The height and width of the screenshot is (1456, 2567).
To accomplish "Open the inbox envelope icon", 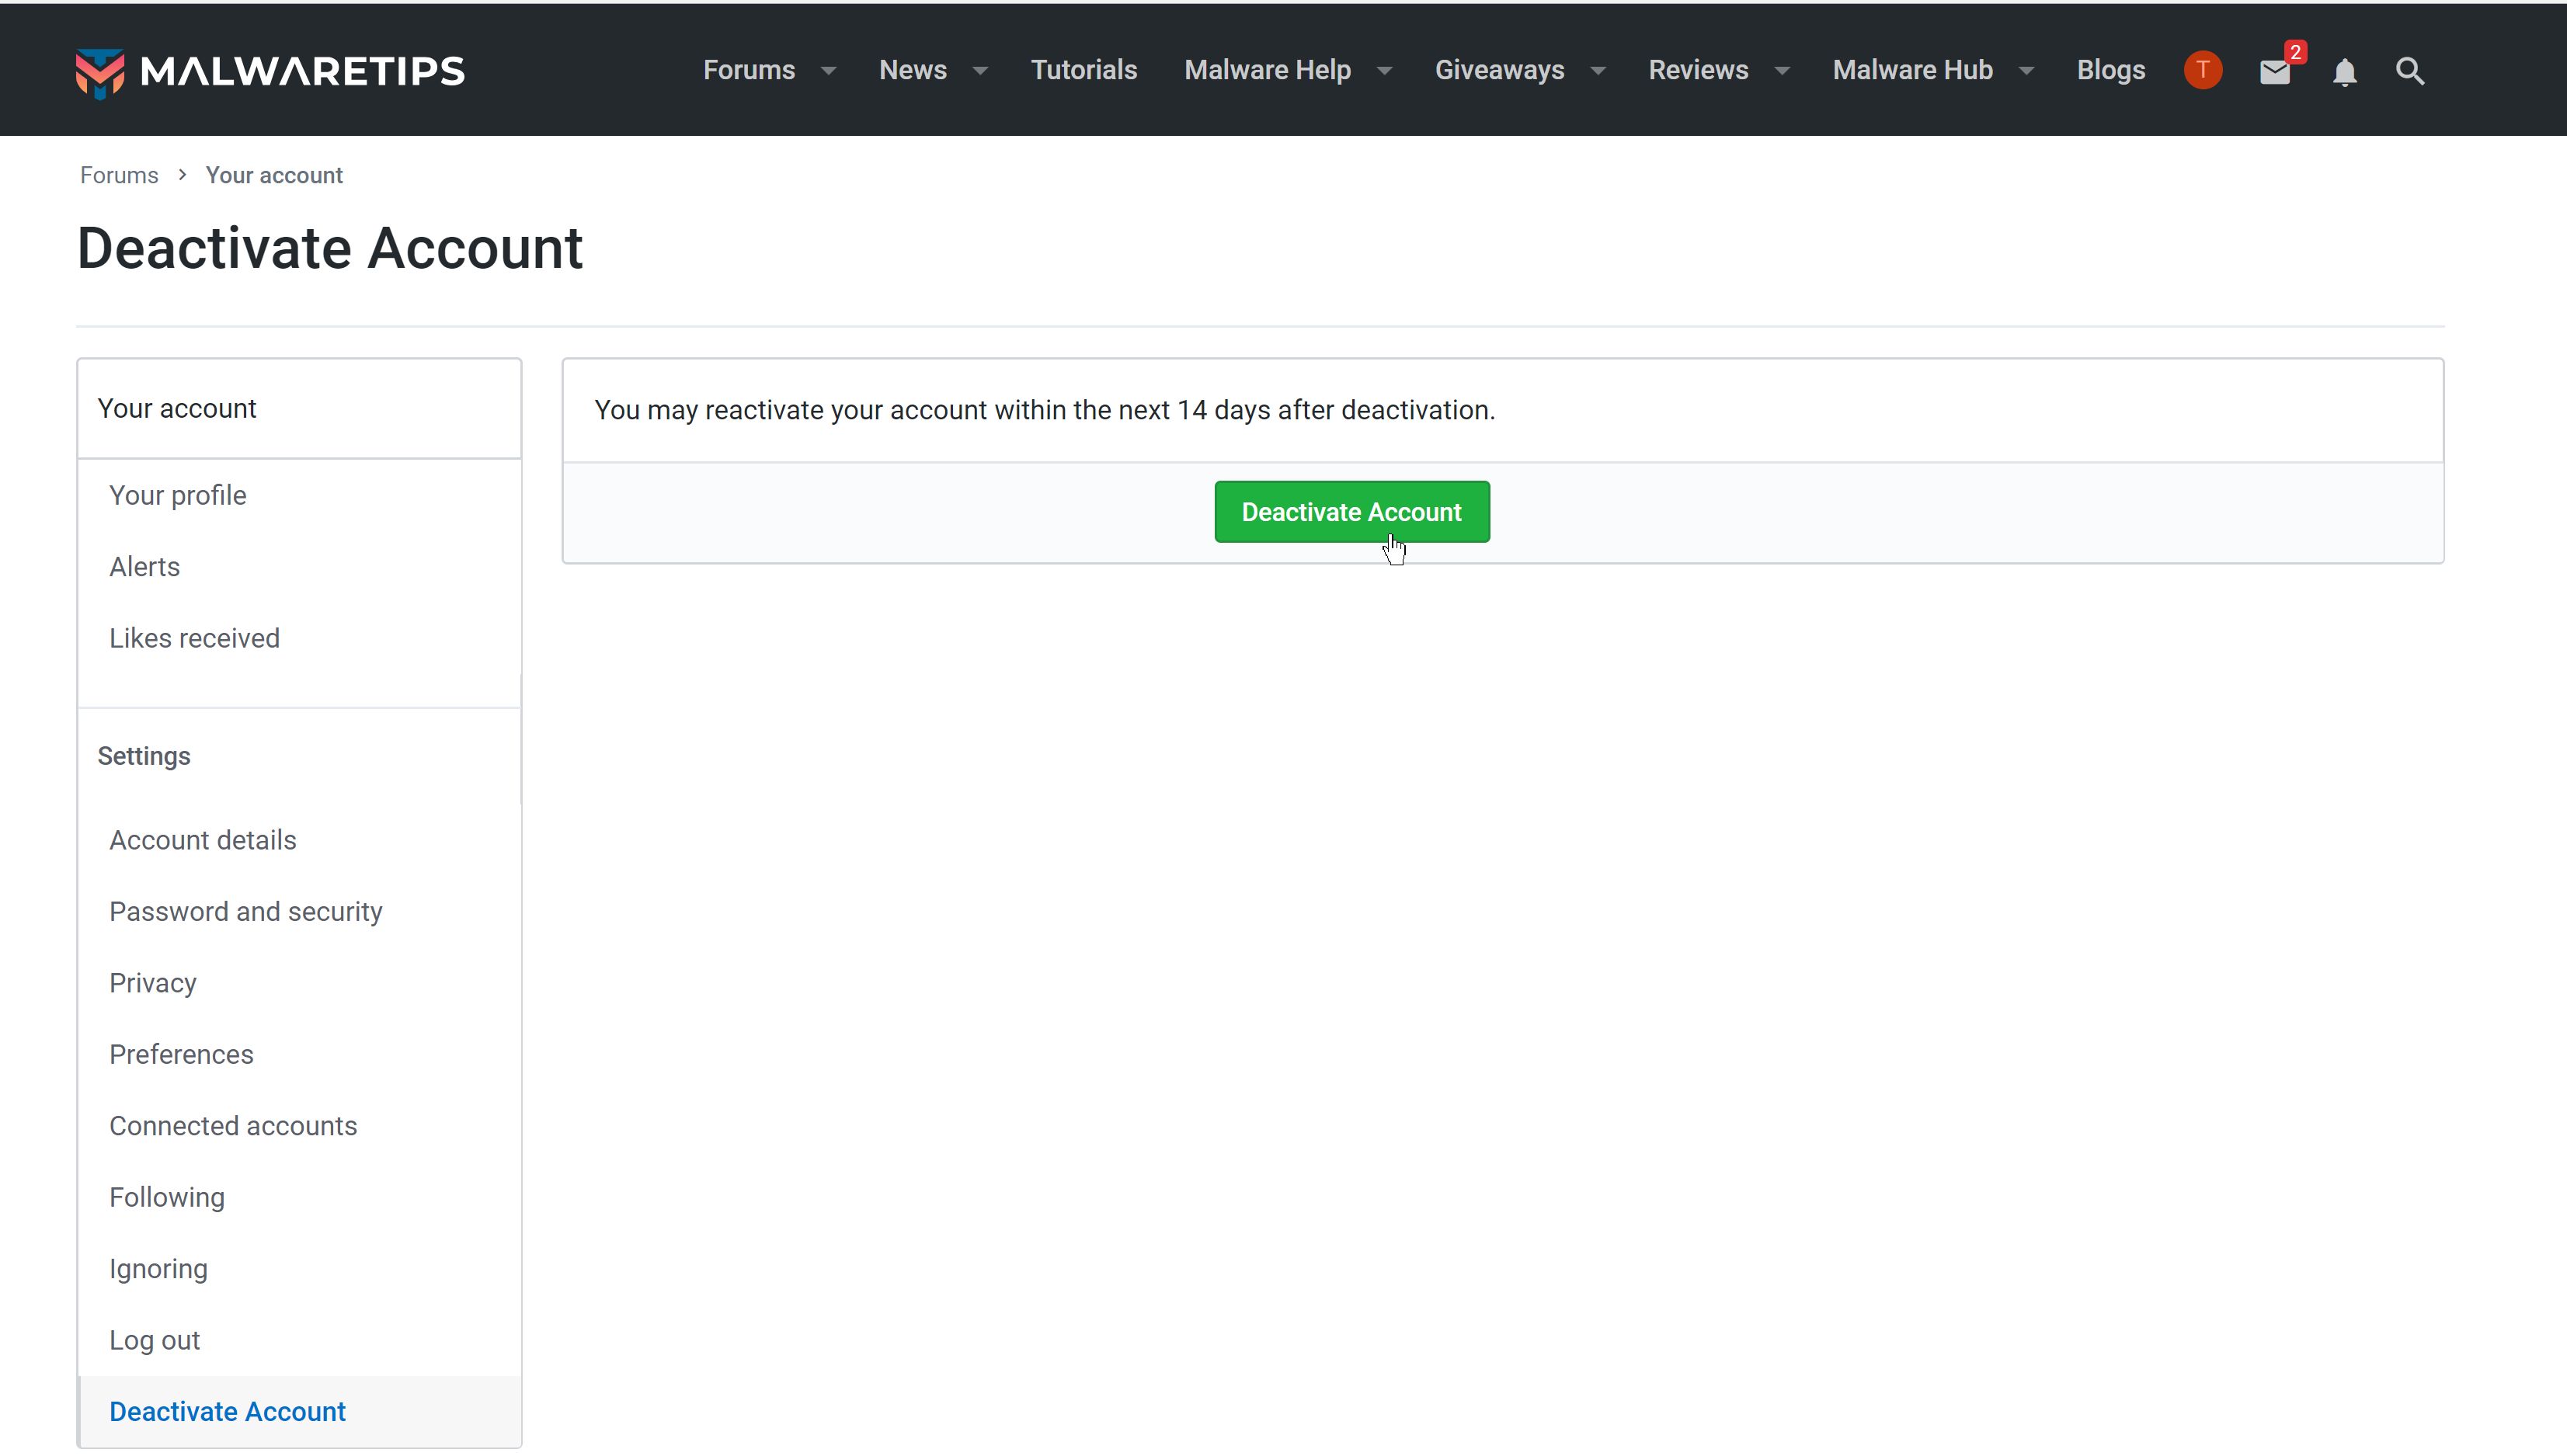I will [2274, 72].
